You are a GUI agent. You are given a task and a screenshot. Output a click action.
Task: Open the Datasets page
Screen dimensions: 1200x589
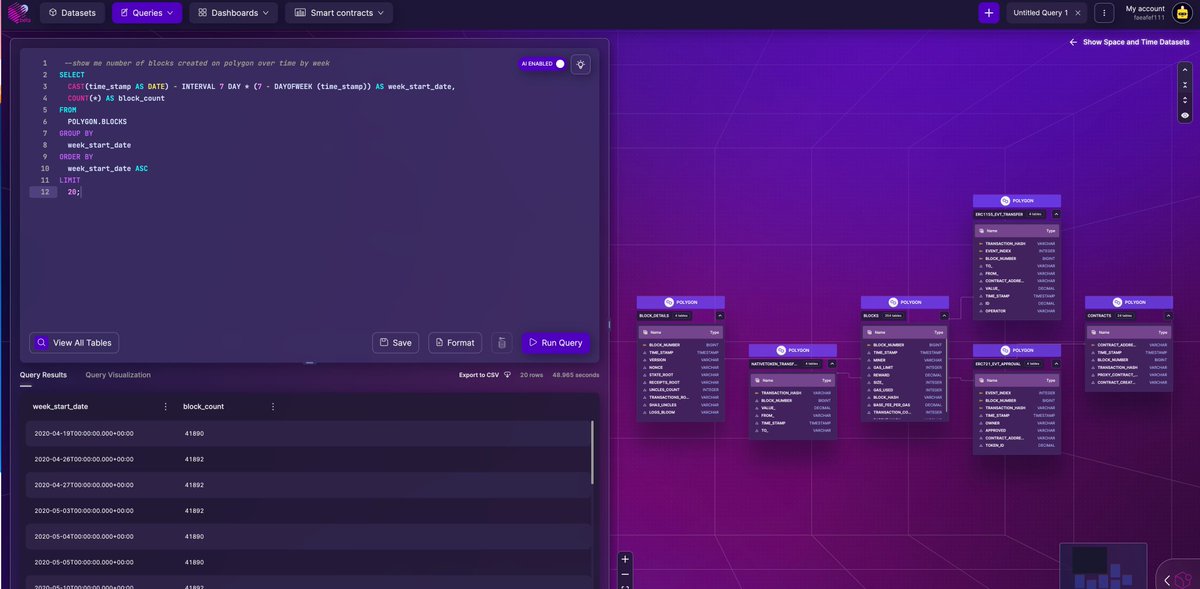click(72, 13)
